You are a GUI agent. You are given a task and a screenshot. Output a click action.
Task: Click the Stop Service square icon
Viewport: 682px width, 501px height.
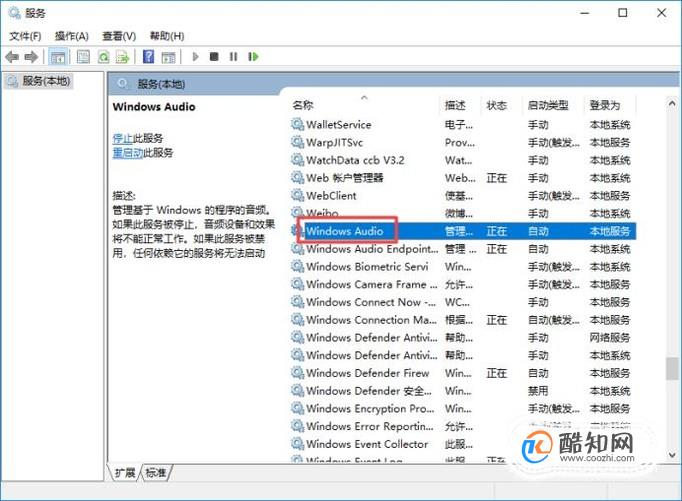(214, 57)
